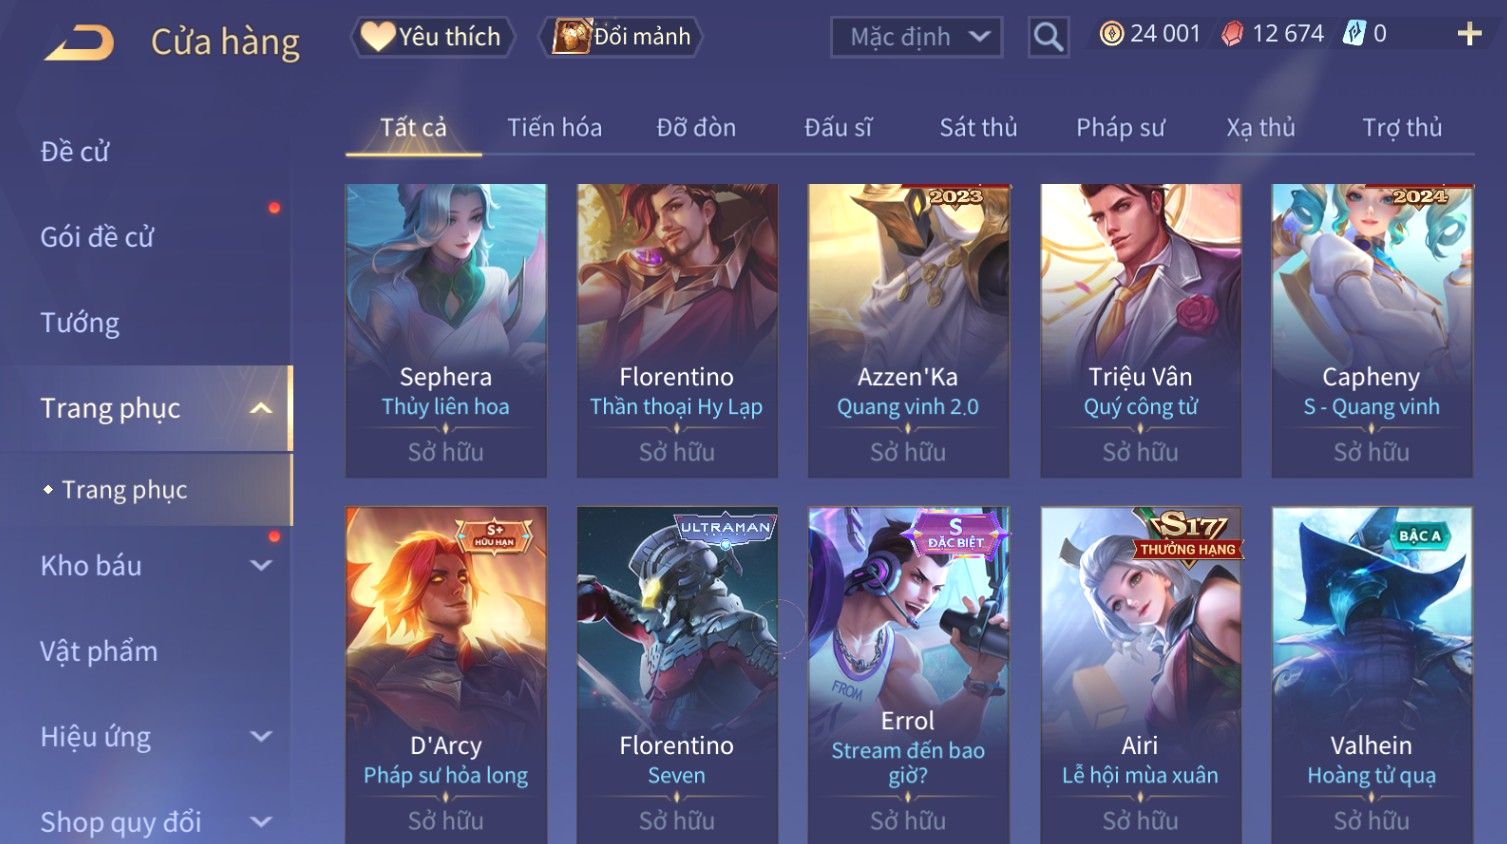The height and width of the screenshot is (844, 1507).
Task: Open Gói đề cử in sidebar
Action: (97, 237)
